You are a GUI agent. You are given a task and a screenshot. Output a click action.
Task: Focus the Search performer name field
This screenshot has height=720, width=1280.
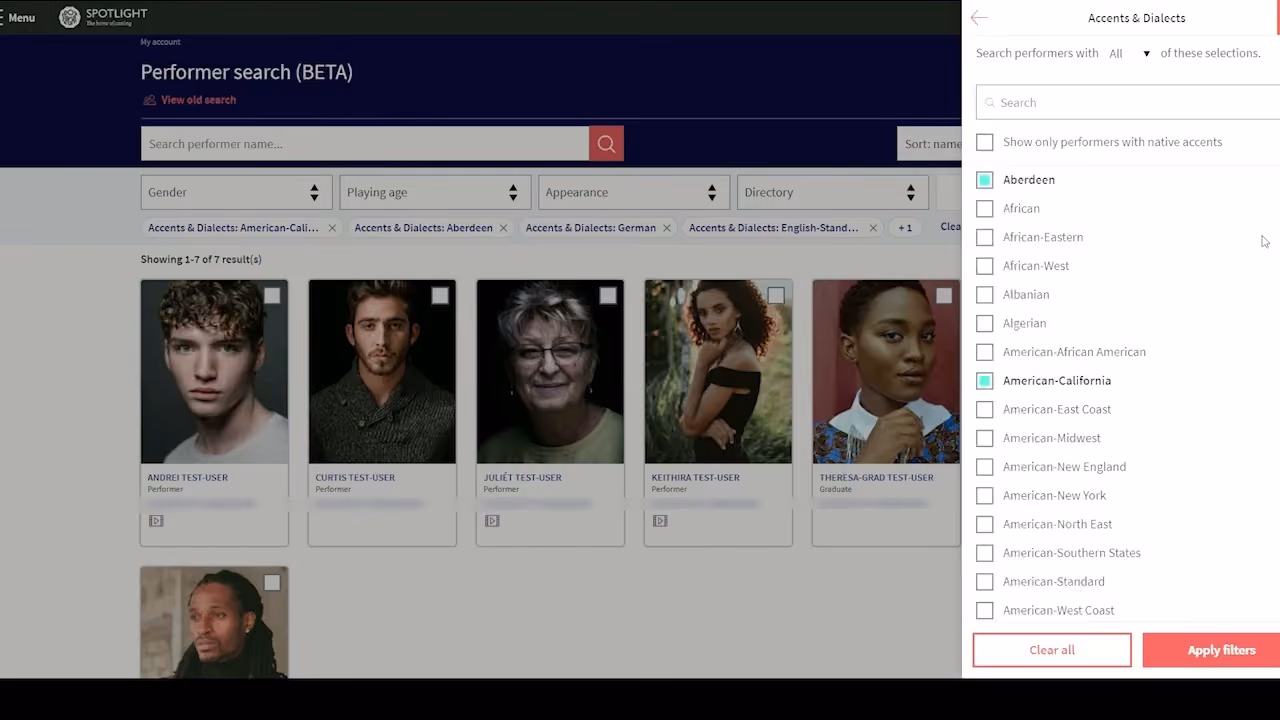click(x=365, y=144)
